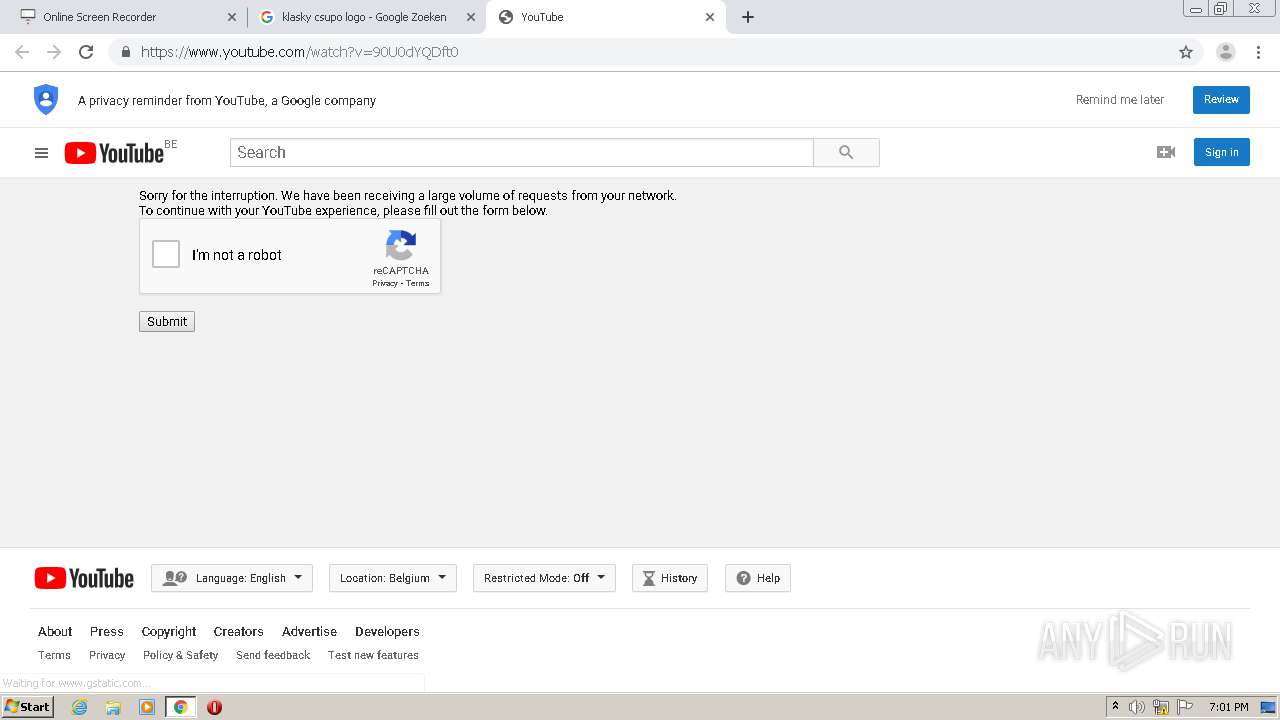Click the browser address bar URL
Viewport: 1280px width, 720px height.
coord(300,52)
